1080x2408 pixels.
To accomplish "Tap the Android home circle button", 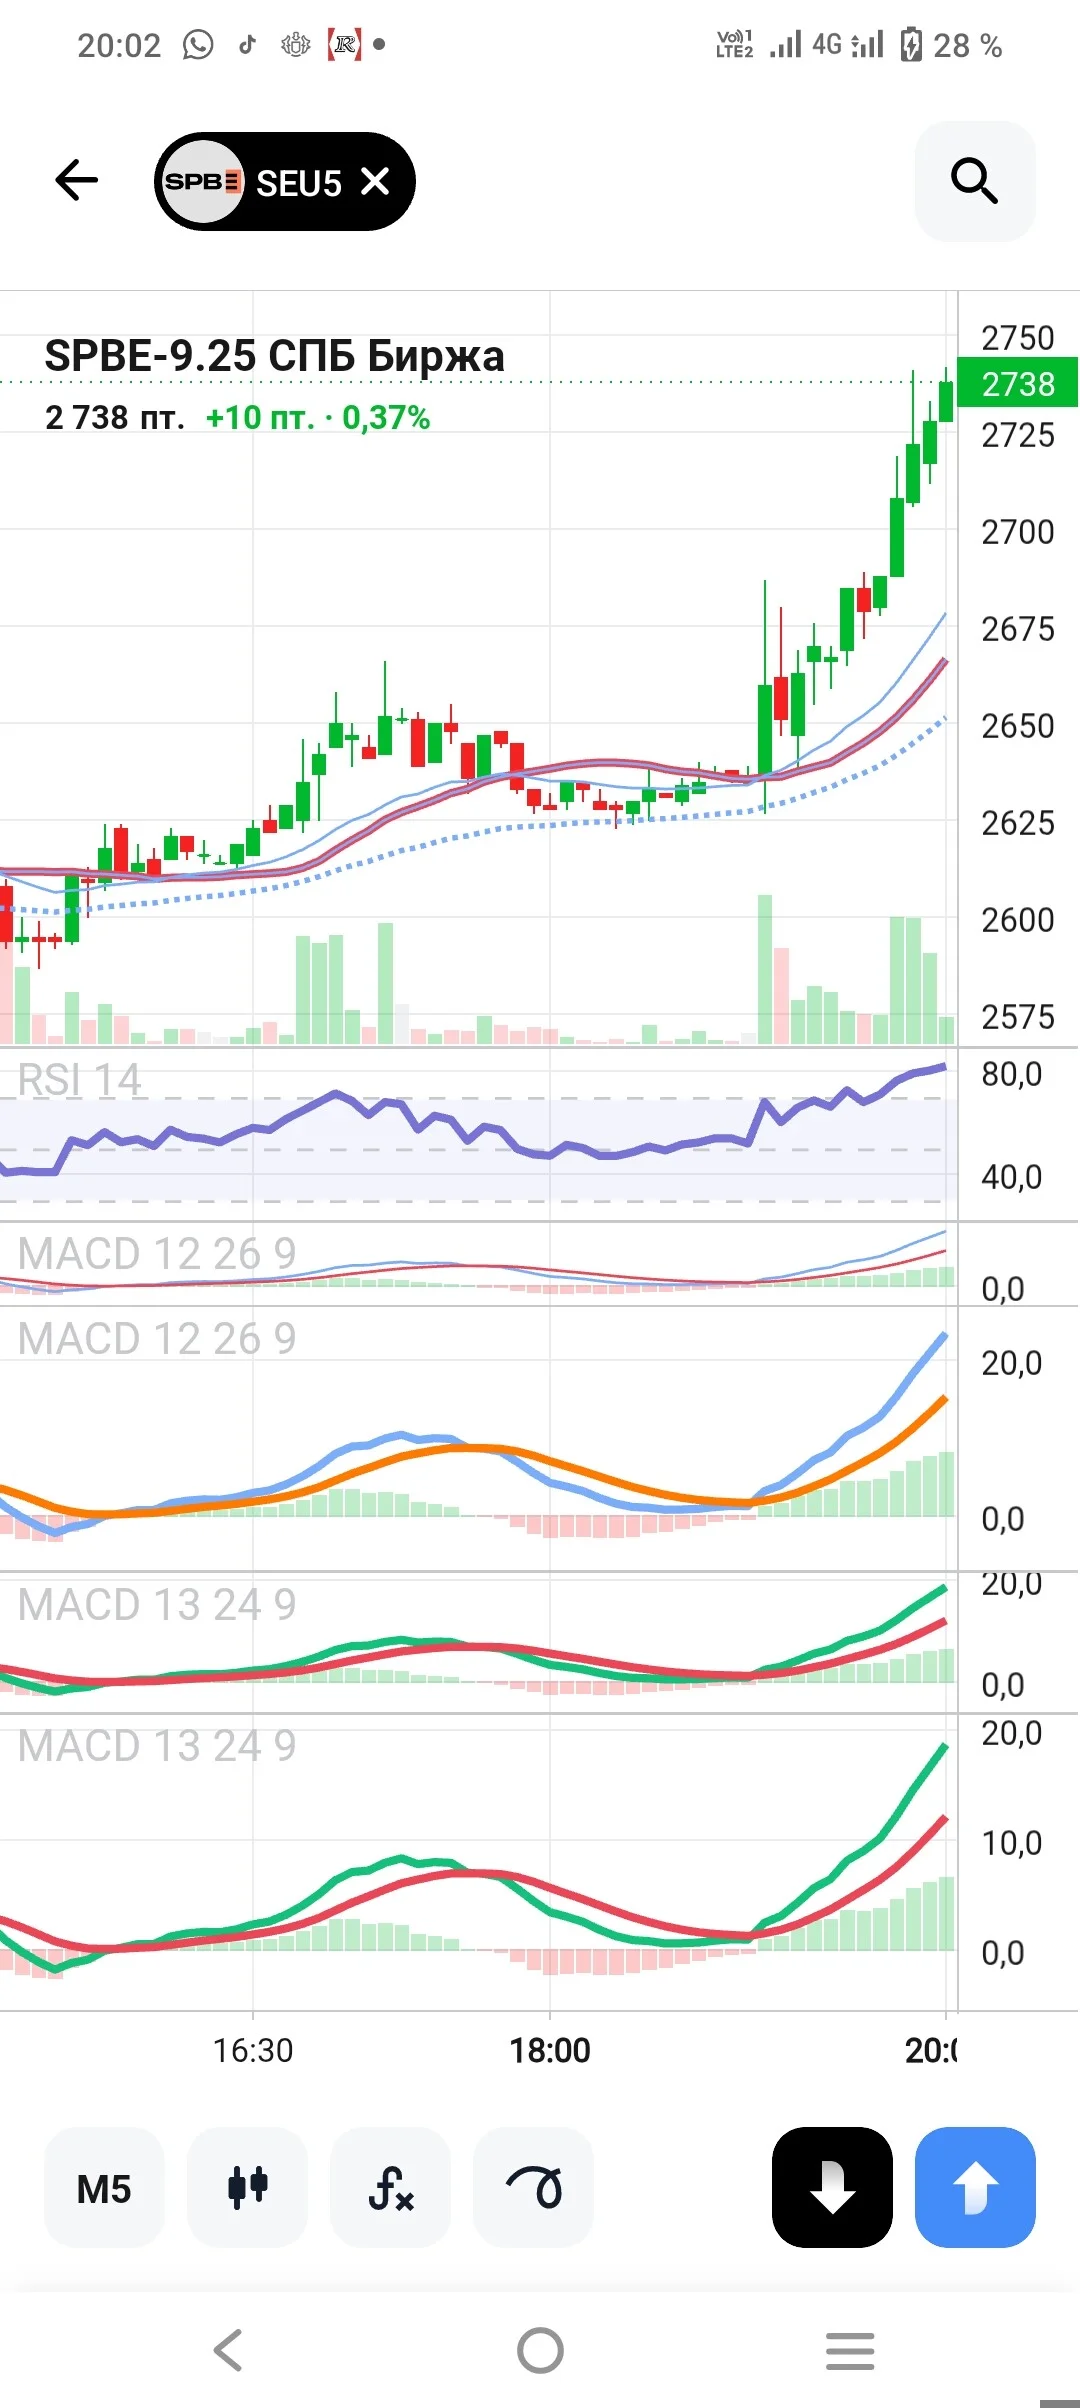I will 540,2350.
